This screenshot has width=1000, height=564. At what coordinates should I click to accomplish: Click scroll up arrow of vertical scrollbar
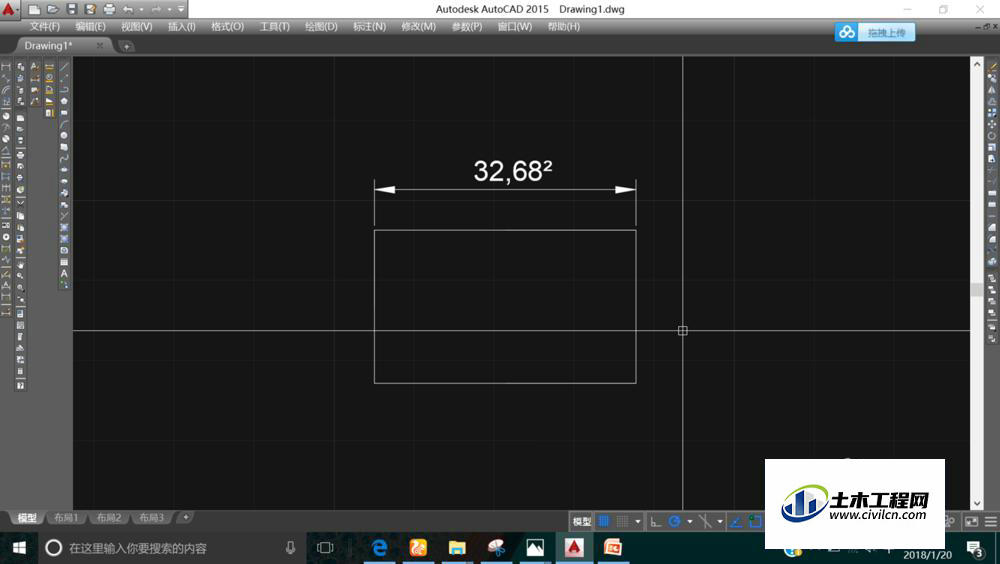pos(976,64)
